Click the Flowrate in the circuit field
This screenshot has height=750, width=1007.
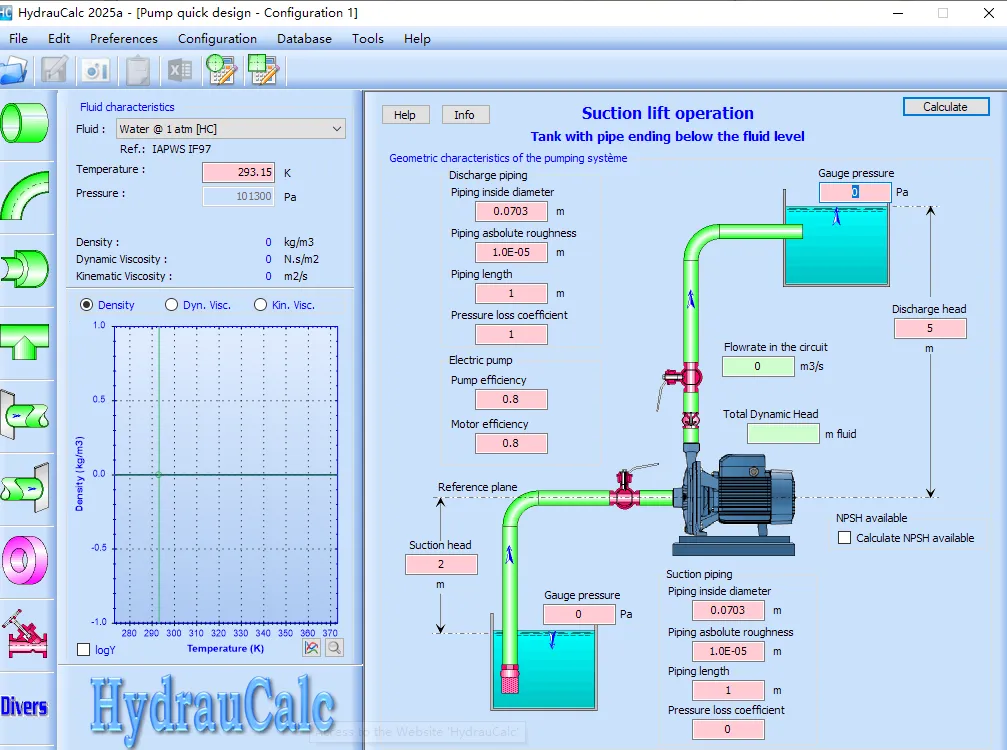(758, 366)
